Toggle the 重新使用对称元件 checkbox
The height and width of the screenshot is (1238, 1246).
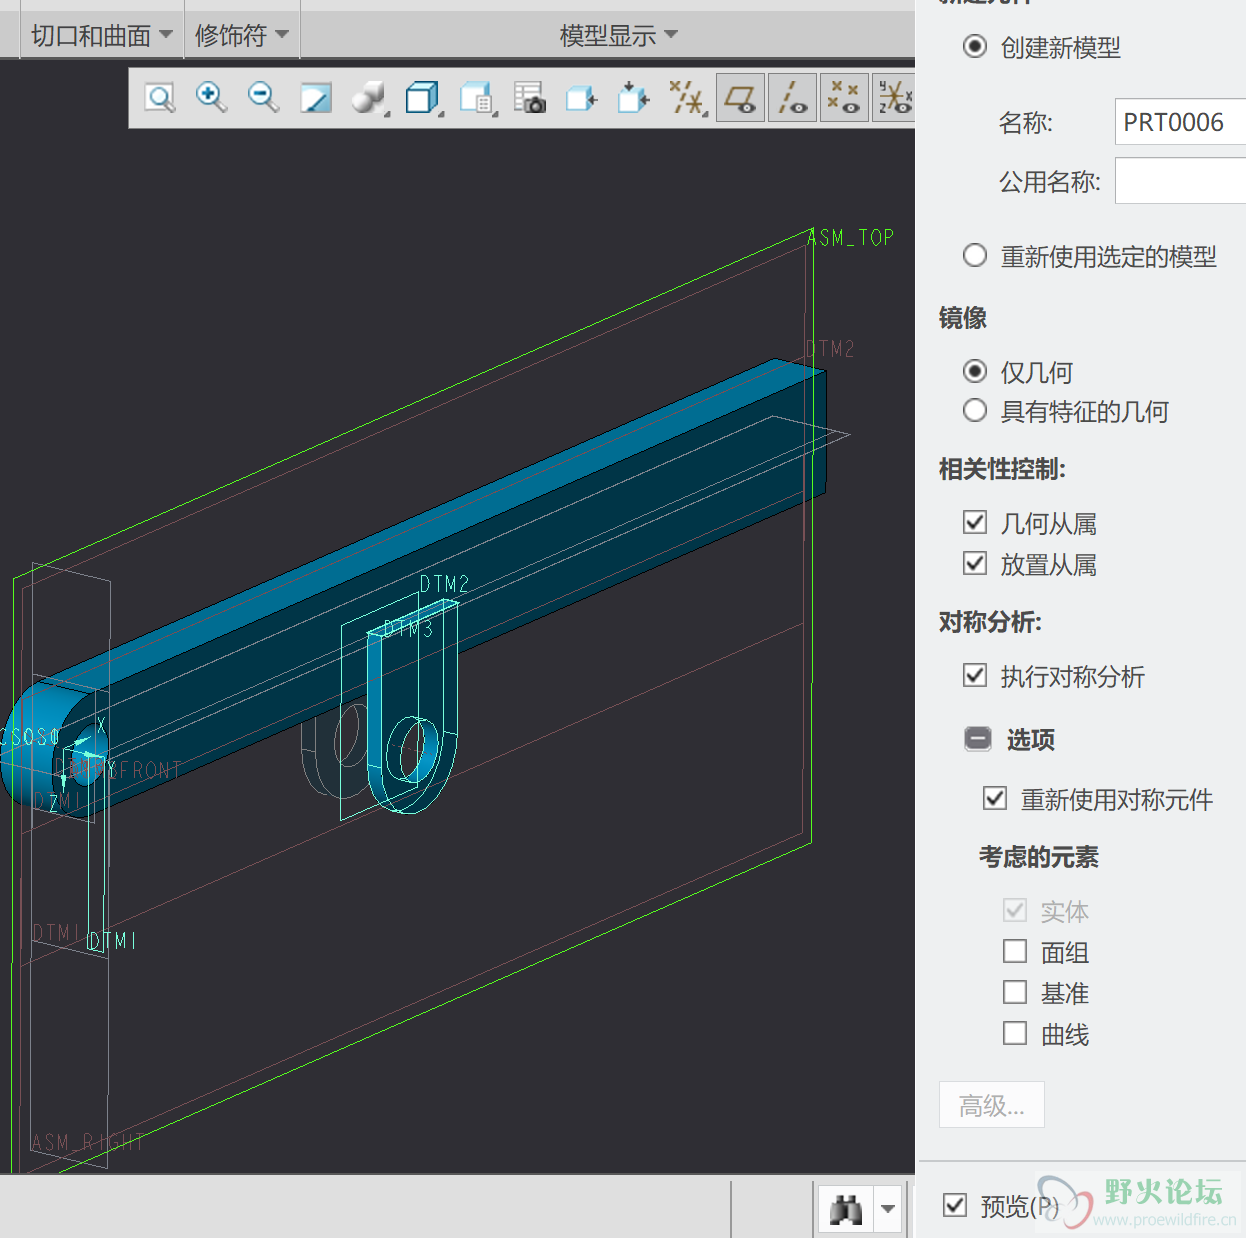tap(994, 798)
